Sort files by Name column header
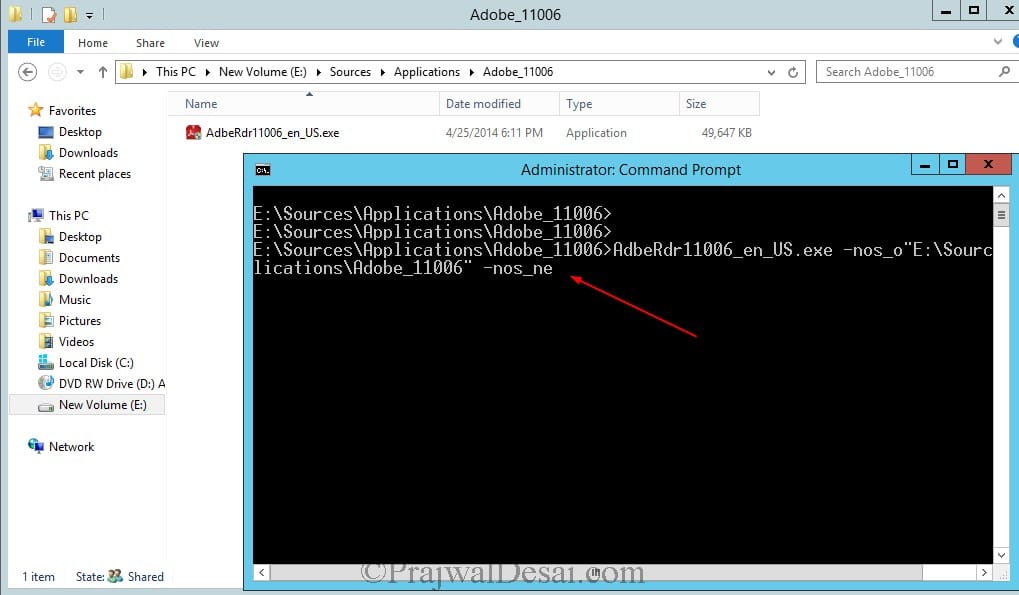This screenshot has height=595, width=1019. pos(303,104)
